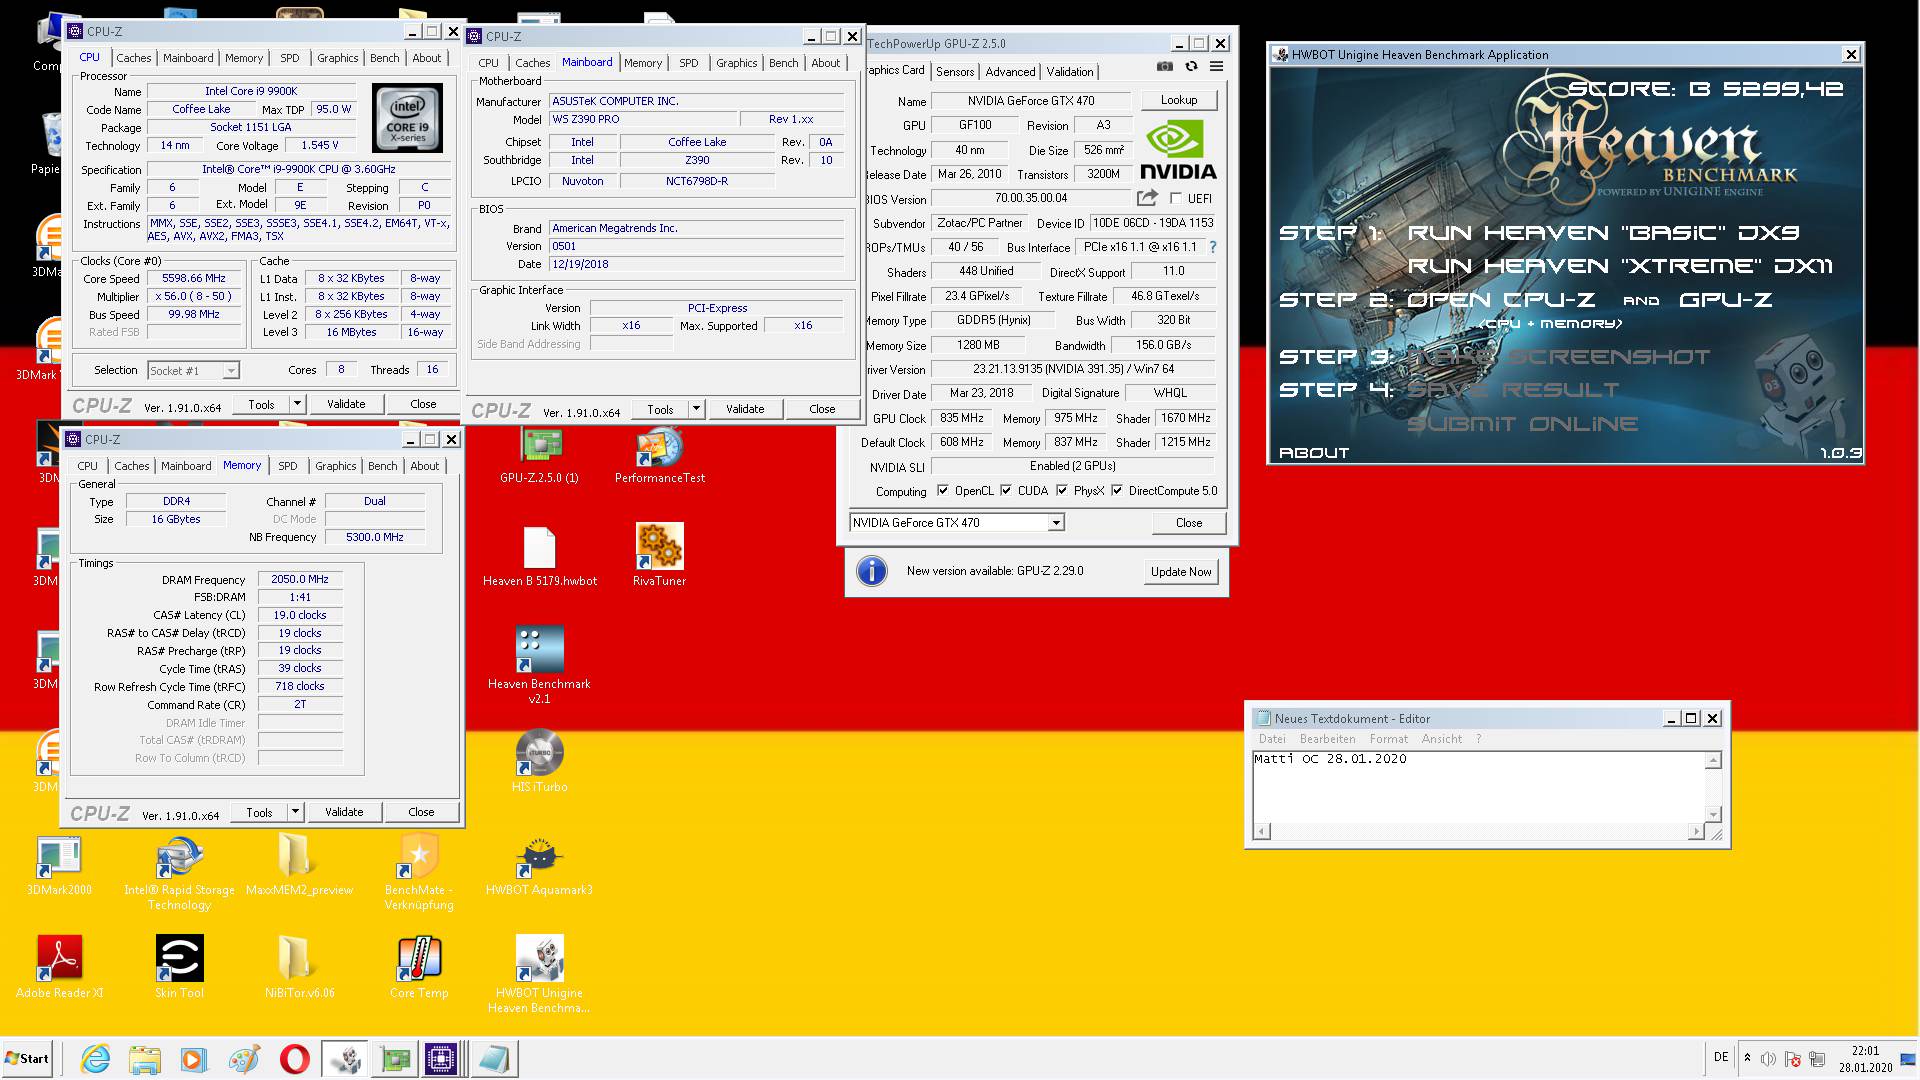The width and height of the screenshot is (1920, 1080).
Task: Toggle the DirectCompute 5.0 checkbox
Action: coord(1117,491)
